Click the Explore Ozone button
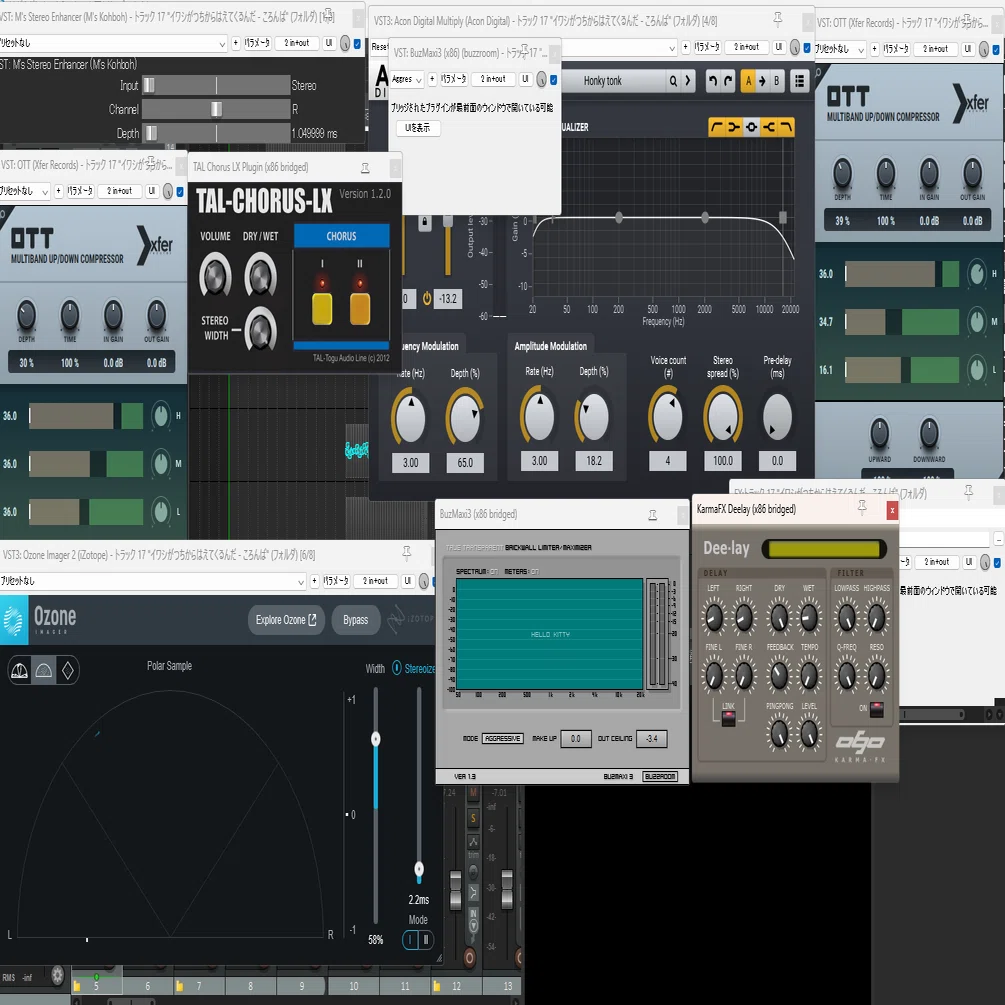 point(286,620)
